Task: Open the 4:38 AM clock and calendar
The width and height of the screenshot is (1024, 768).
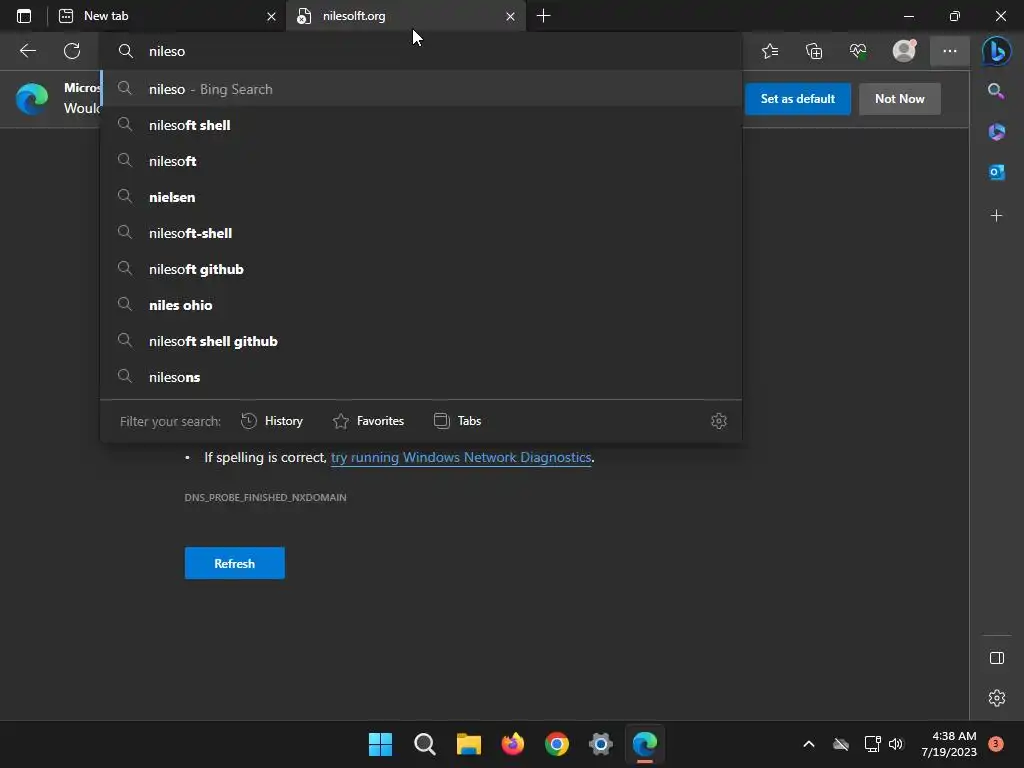Action: 949,744
